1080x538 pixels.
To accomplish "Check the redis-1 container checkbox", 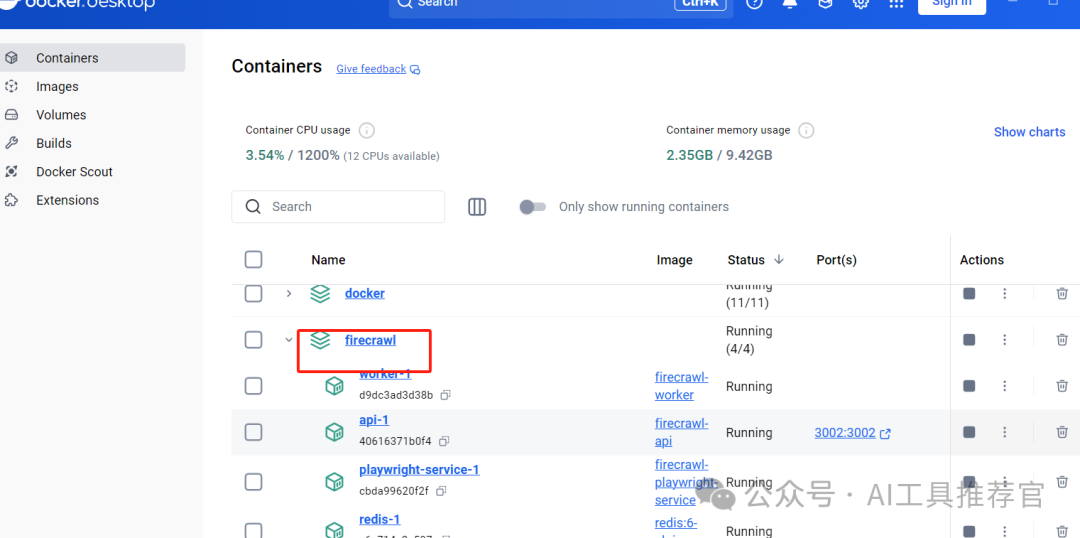I will point(253,530).
